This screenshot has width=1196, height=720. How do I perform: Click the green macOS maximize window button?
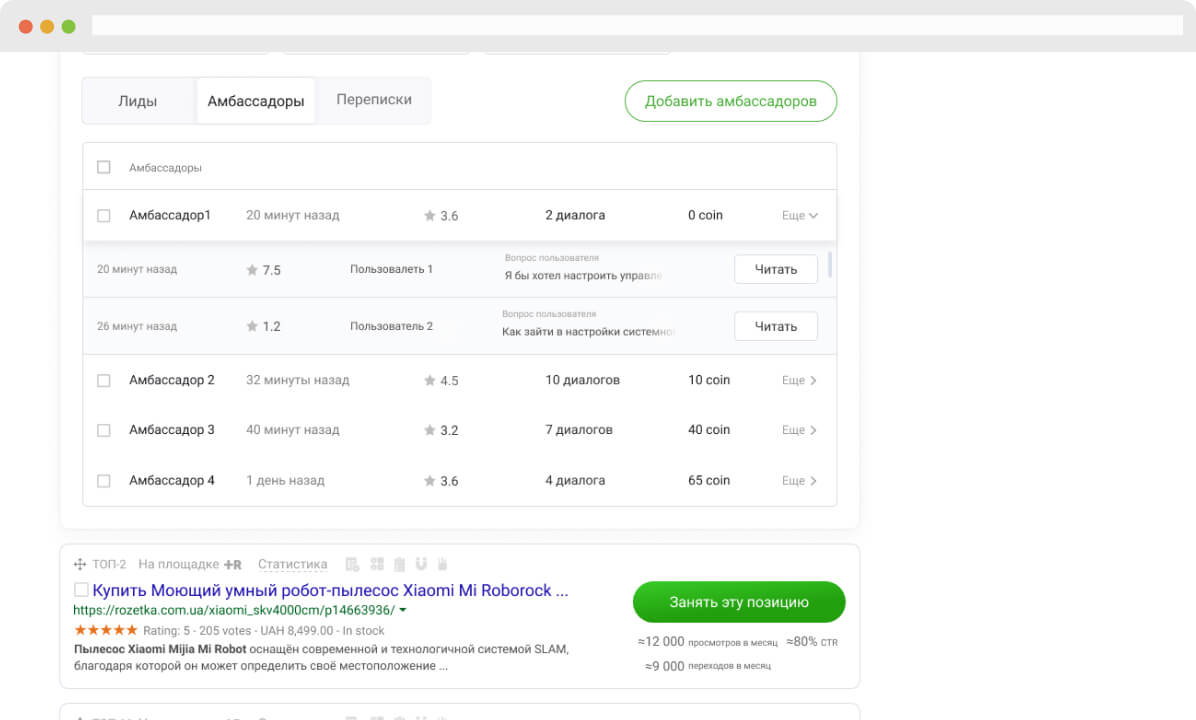pyautogui.click(x=69, y=27)
